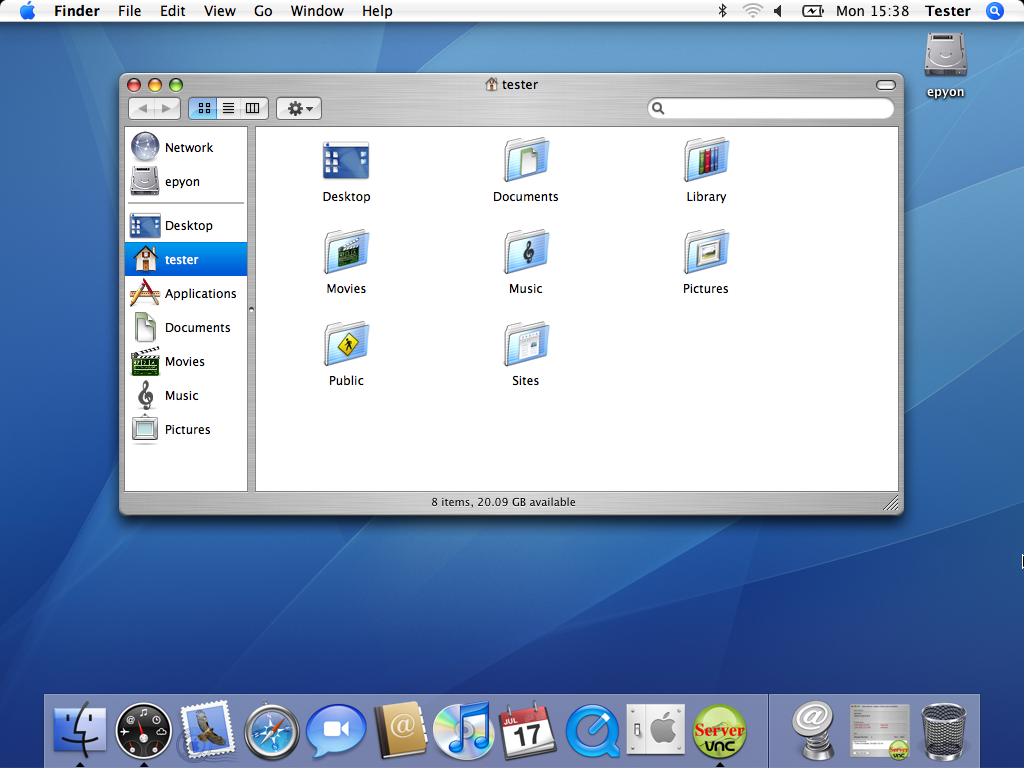Launch iTunes from the Dock
This screenshot has height=768, width=1024.
coord(464,731)
